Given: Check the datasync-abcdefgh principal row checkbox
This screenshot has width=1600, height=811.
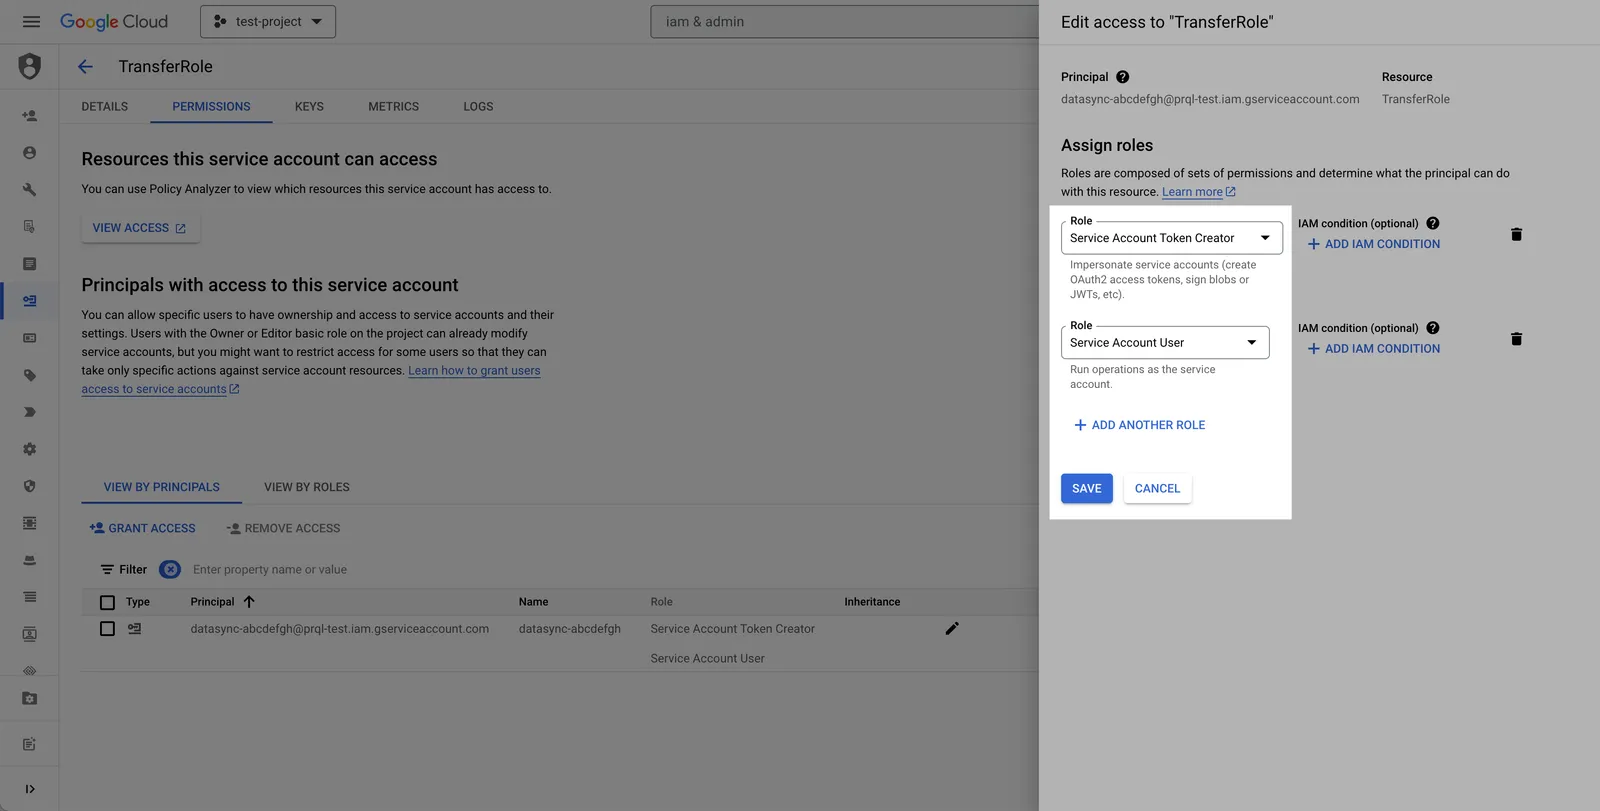Looking at the screenshot, I should [107, 629].
